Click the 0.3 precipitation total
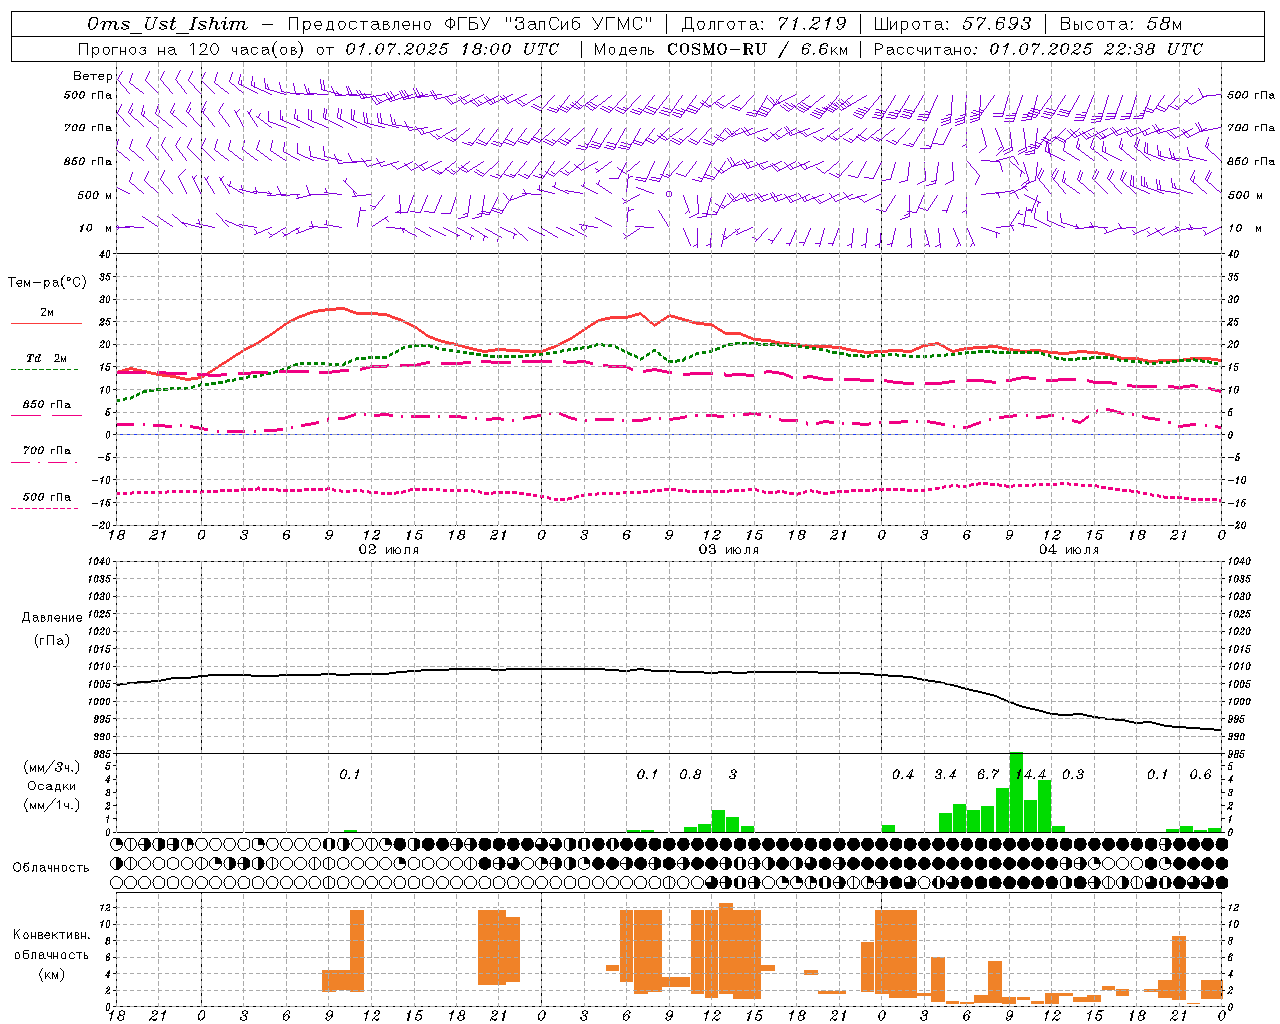Viewport: 1280px width, 1024px height. tap(1073, 775)
